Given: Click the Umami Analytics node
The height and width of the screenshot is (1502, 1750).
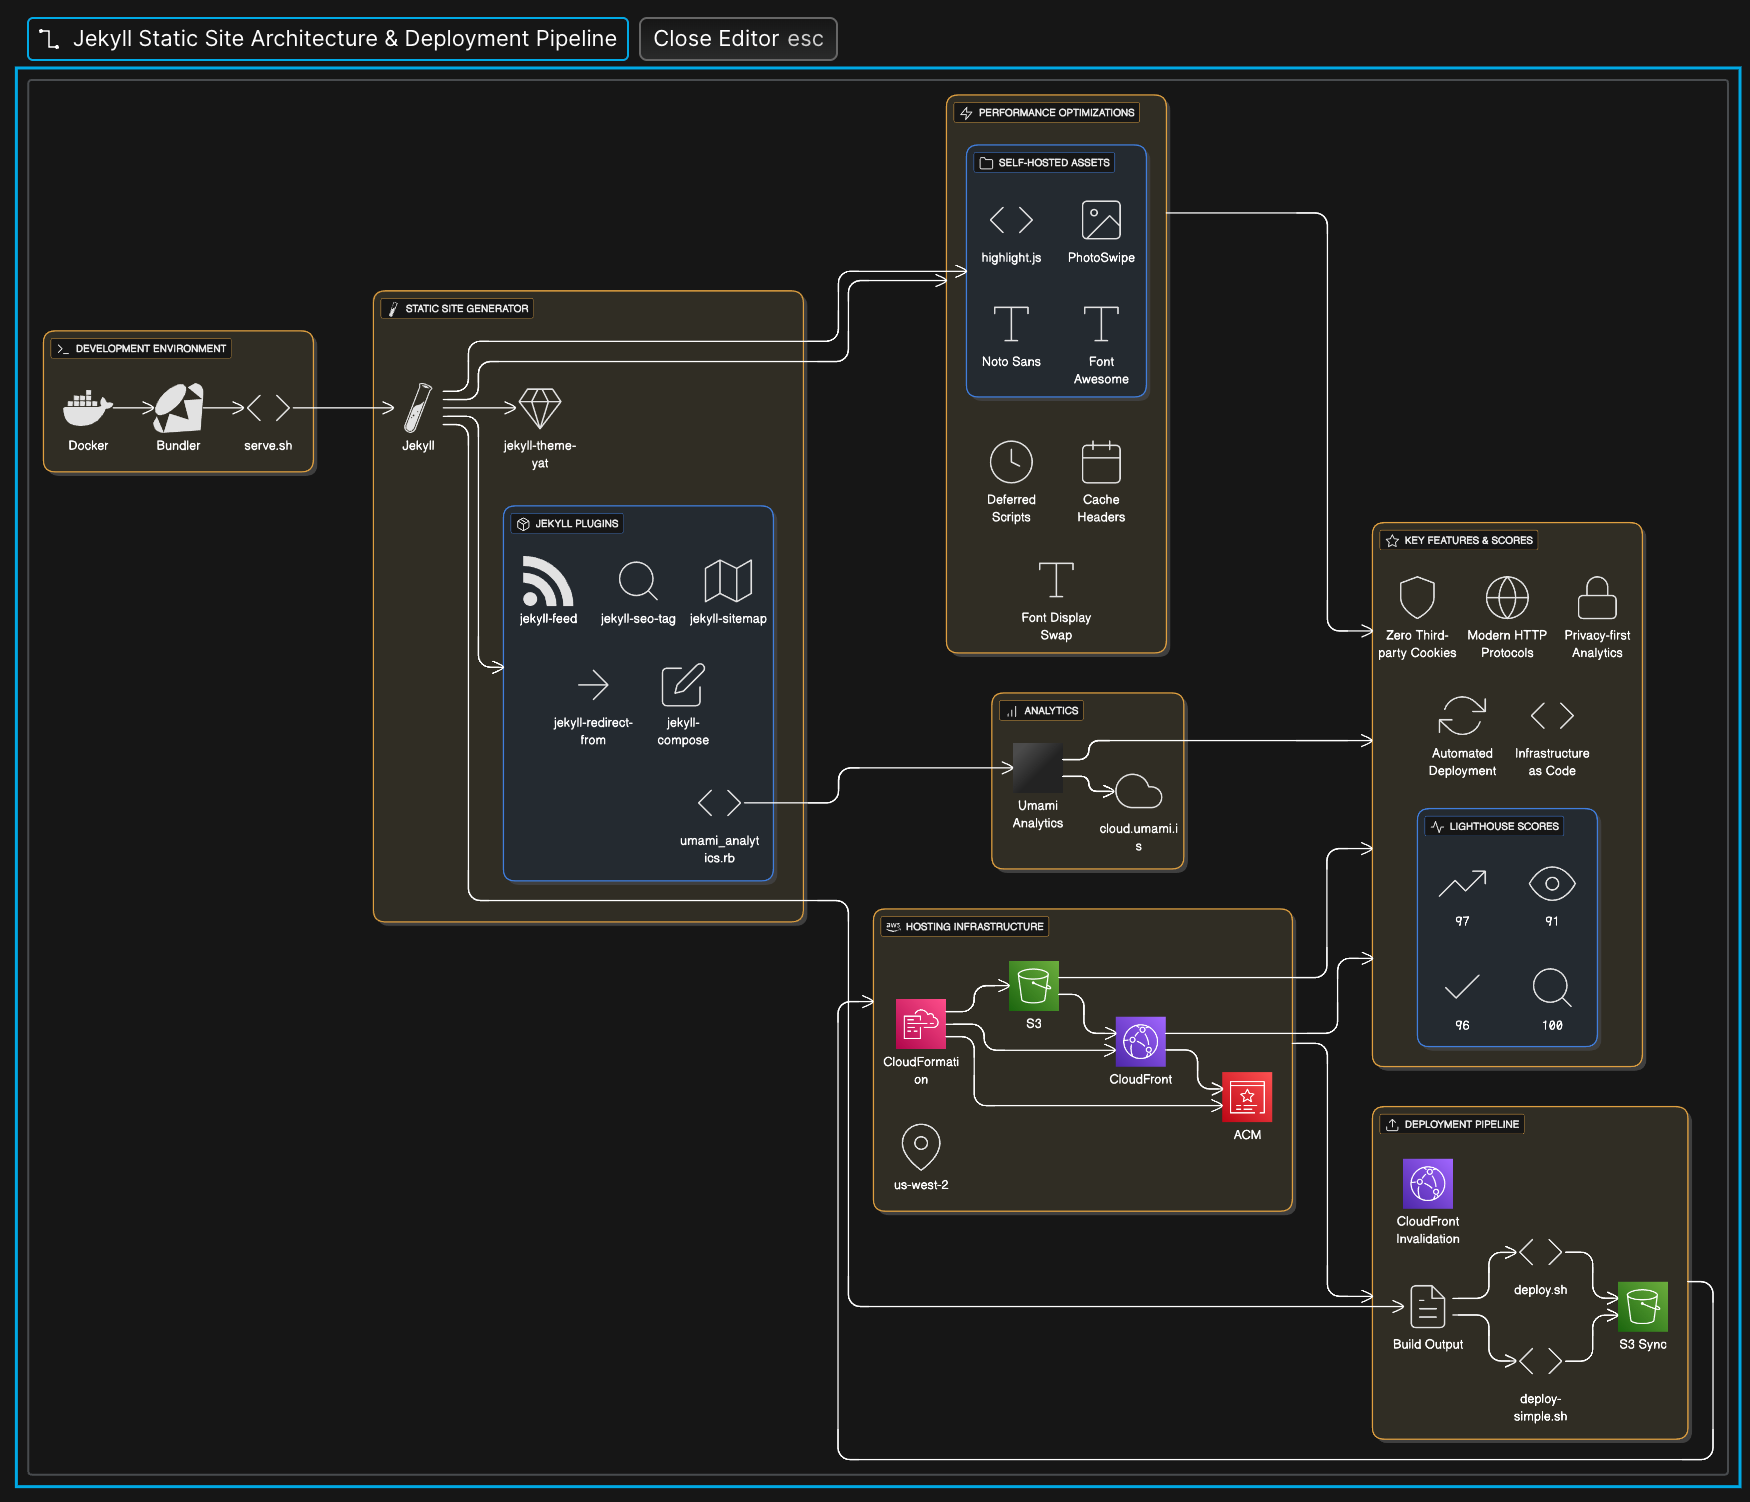Looking at the screenshot, I should (1037, 768).
